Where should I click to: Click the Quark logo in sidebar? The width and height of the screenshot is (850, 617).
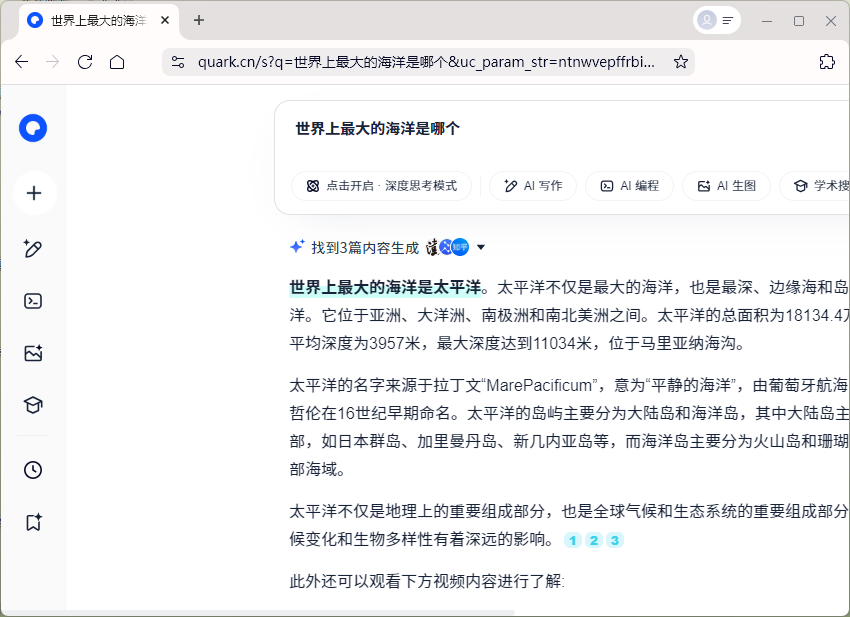[x=33, y=128]
